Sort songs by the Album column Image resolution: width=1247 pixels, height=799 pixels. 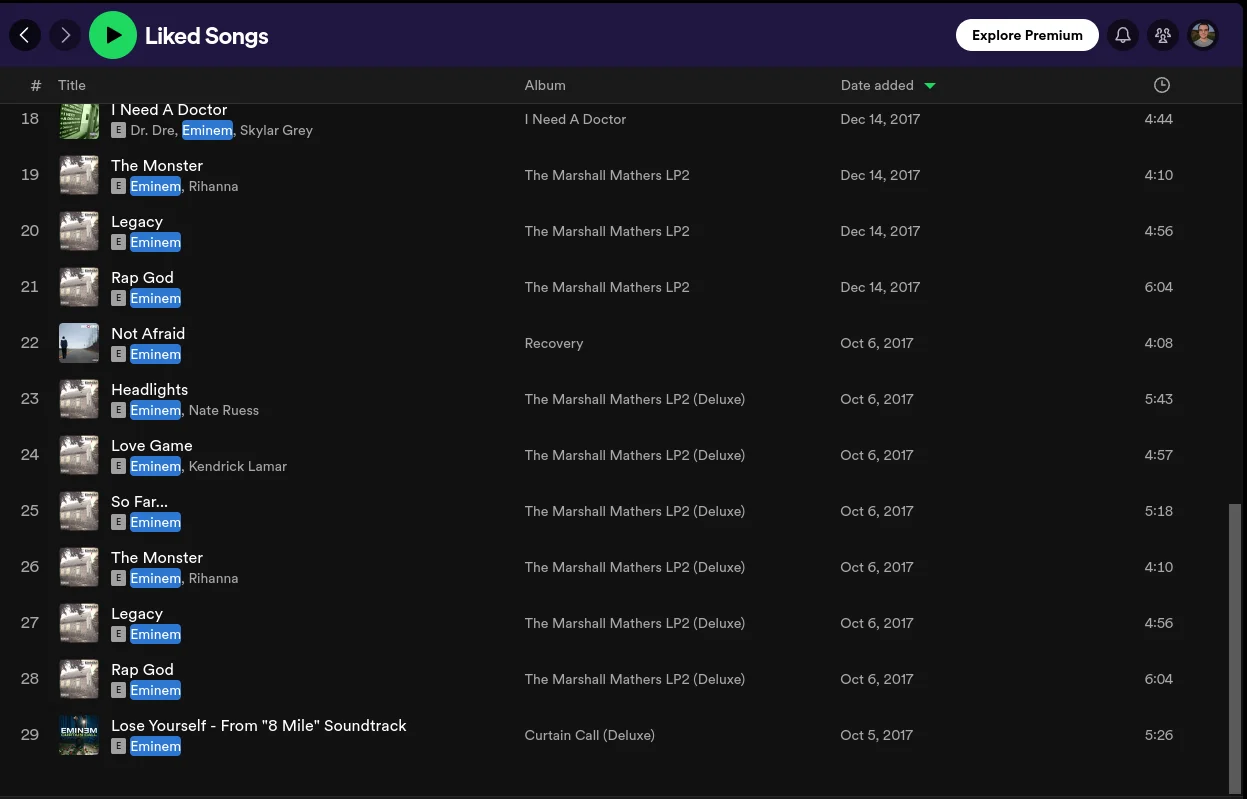point(545,85)
